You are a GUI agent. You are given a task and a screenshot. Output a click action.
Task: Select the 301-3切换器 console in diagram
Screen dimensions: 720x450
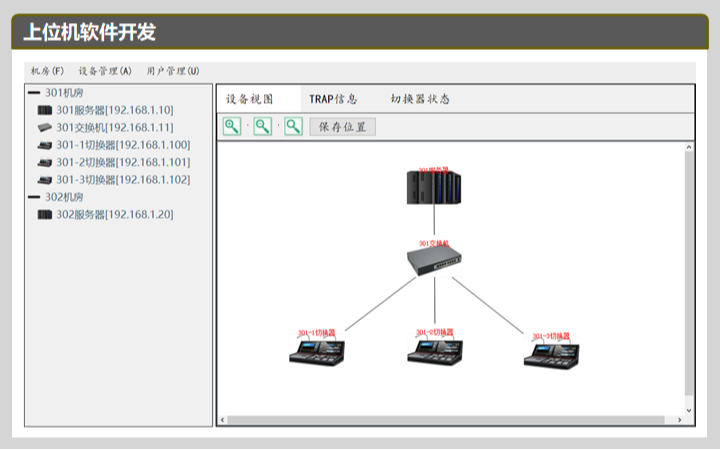[551, 355]
